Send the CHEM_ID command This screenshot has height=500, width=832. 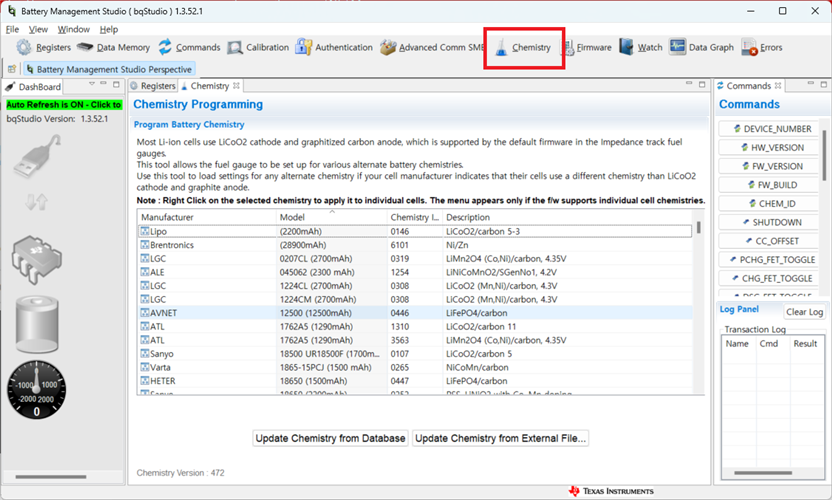tap(768, 204)
